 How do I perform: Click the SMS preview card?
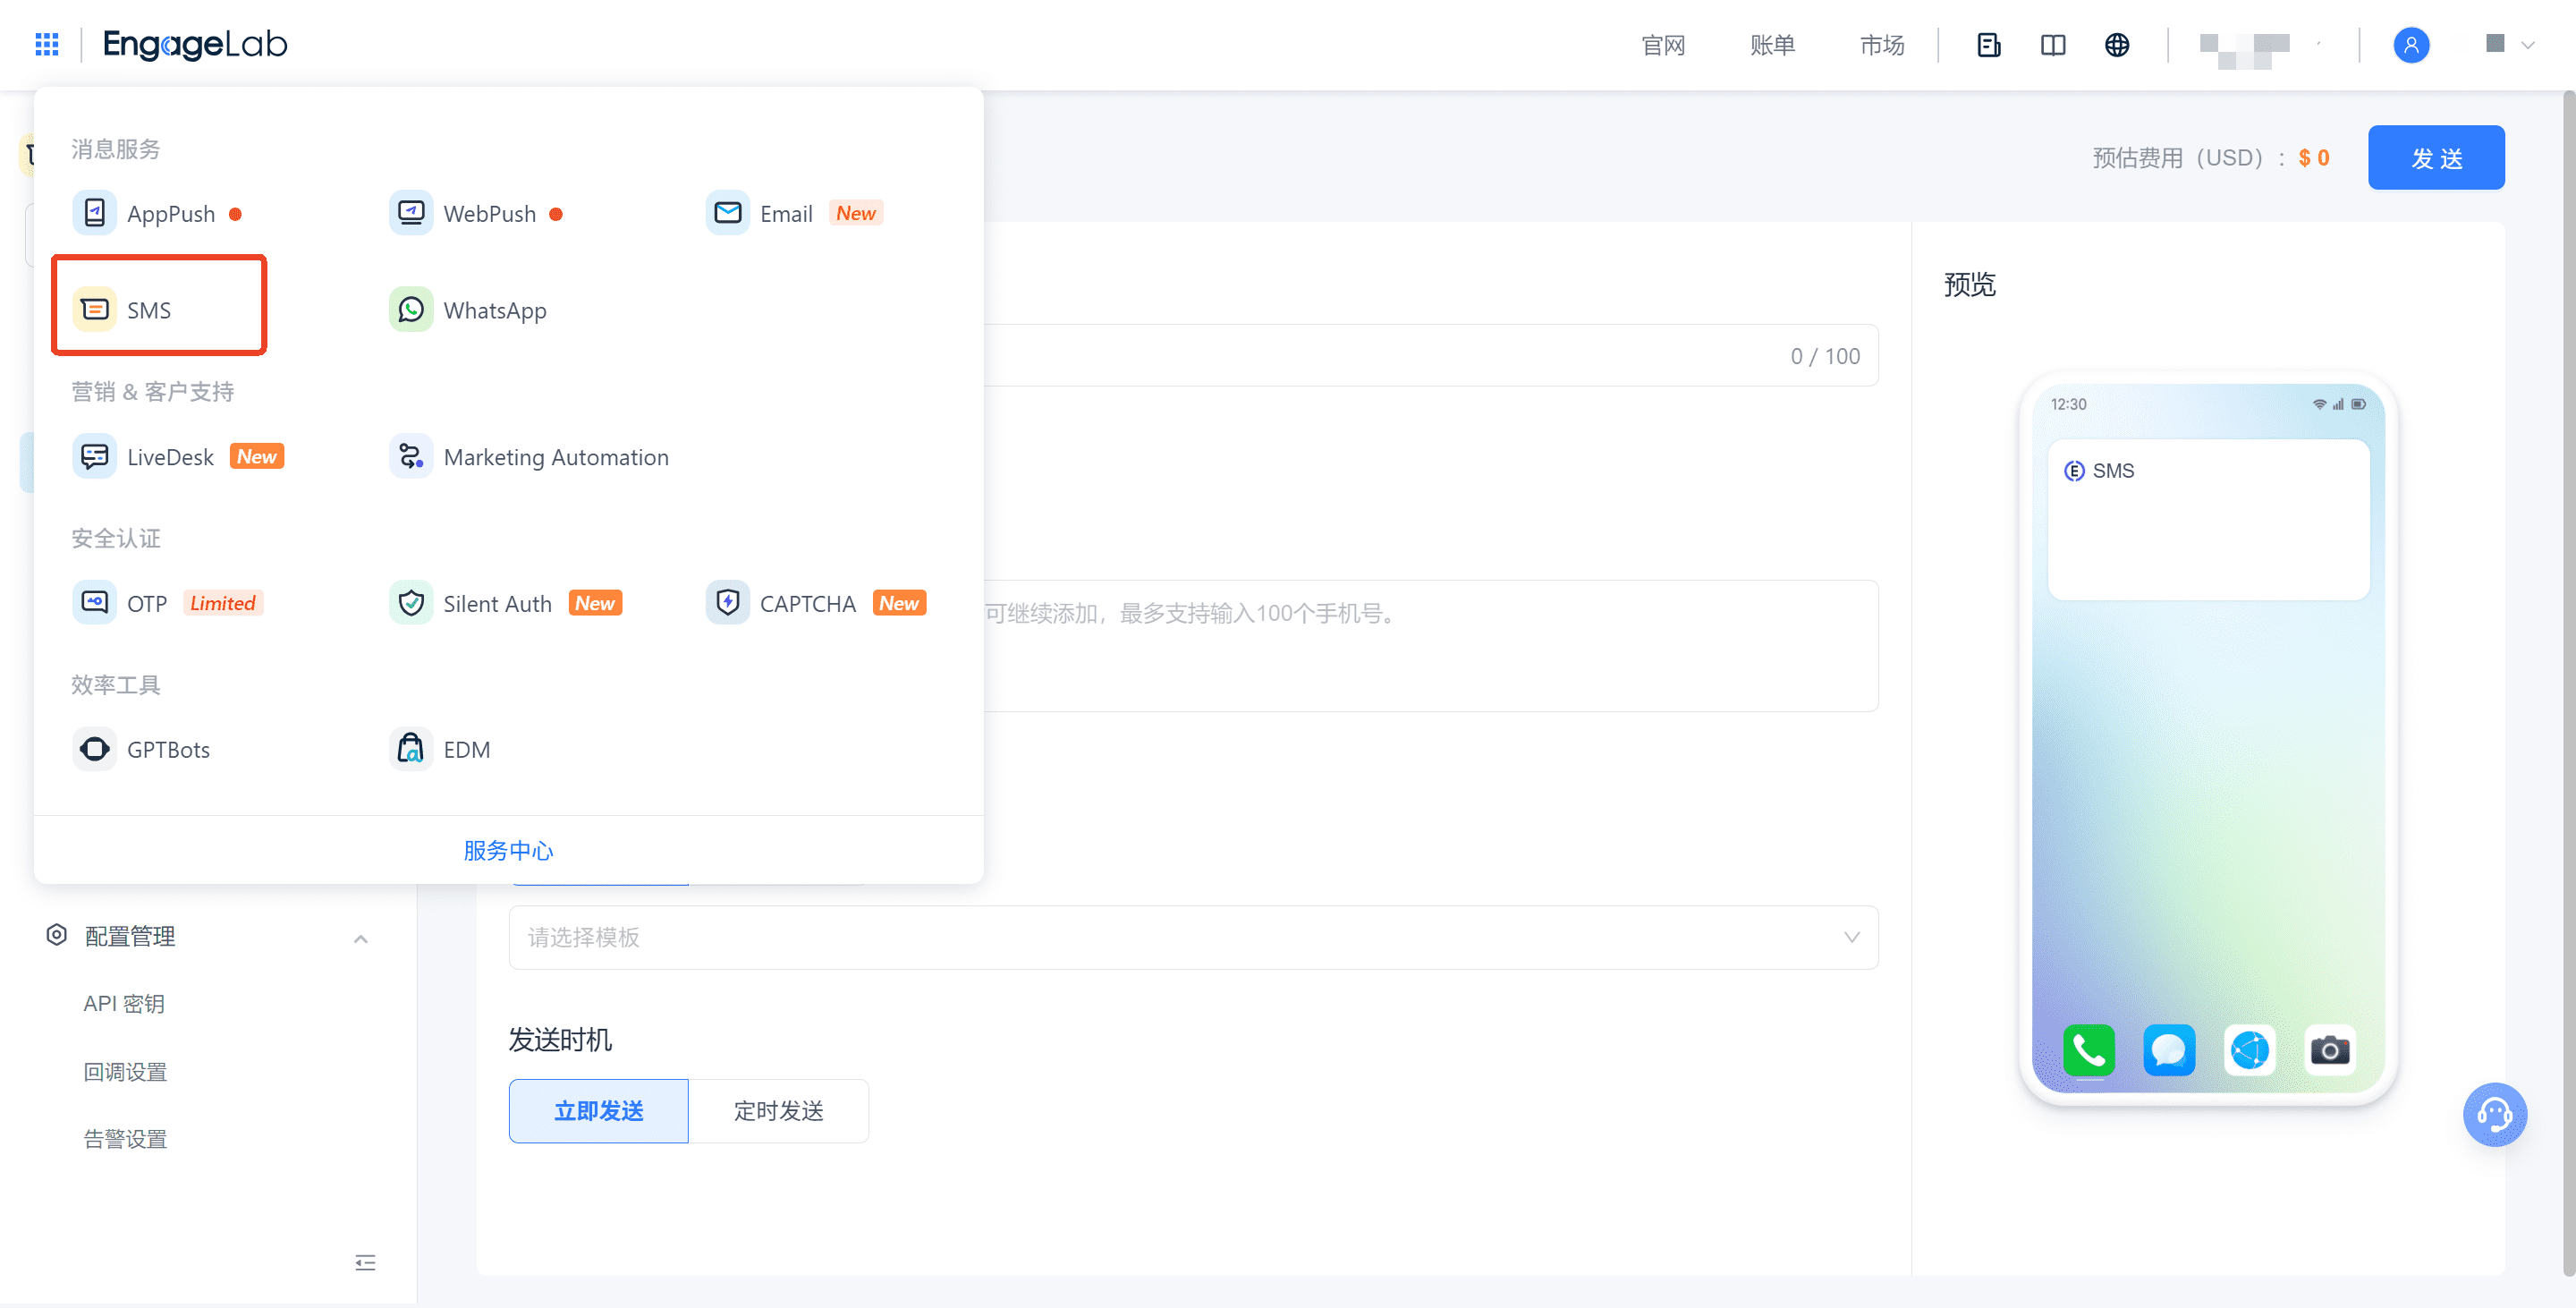pos(2208,519)
